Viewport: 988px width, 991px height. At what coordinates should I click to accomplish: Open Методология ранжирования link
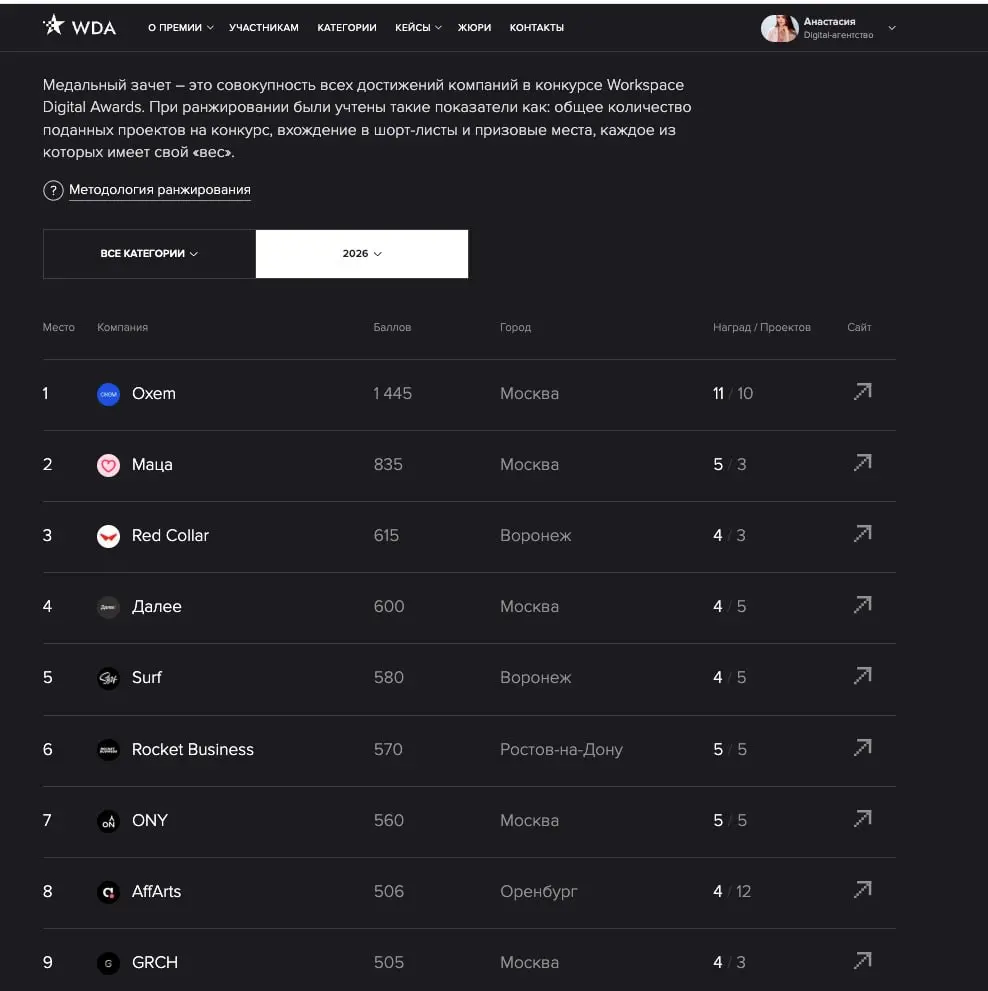point(159,190)
